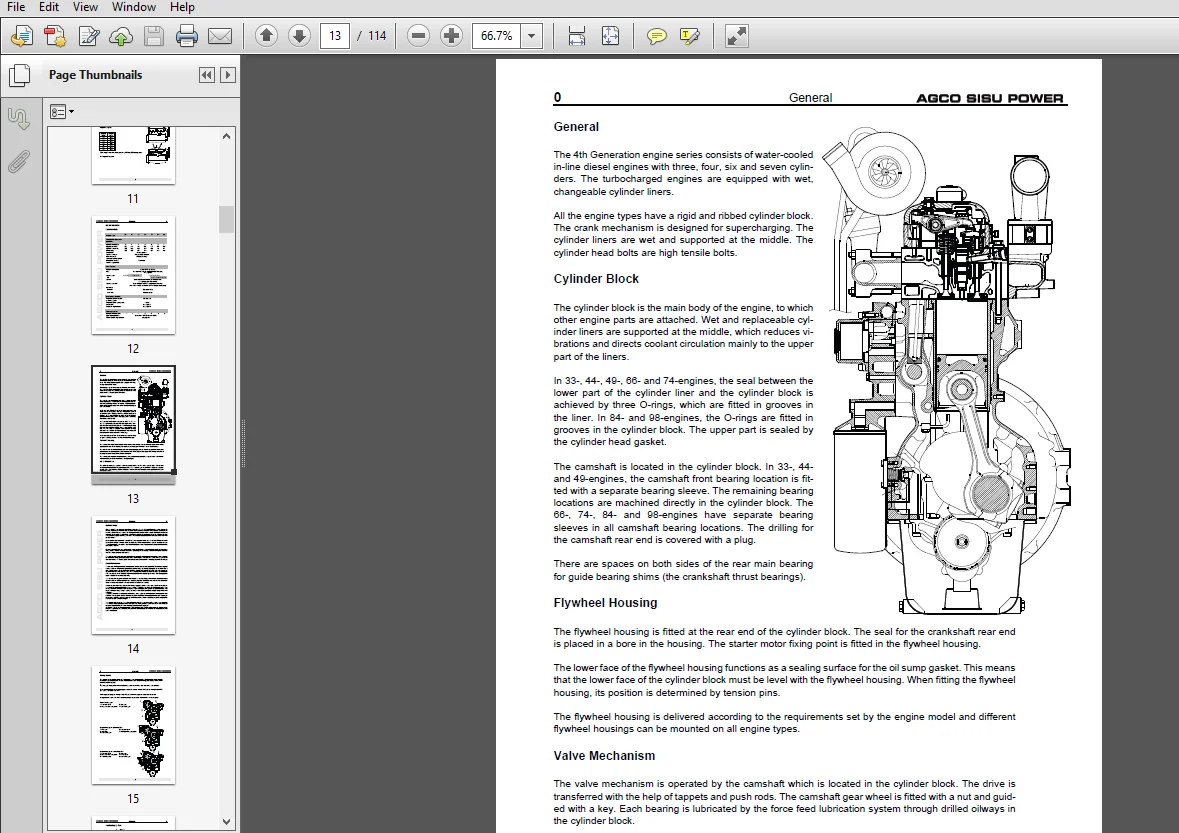Screen dimensions: 1179x833
Task: Click the 'Flywheel Housing' heading
Action: [x=605, y=603]
